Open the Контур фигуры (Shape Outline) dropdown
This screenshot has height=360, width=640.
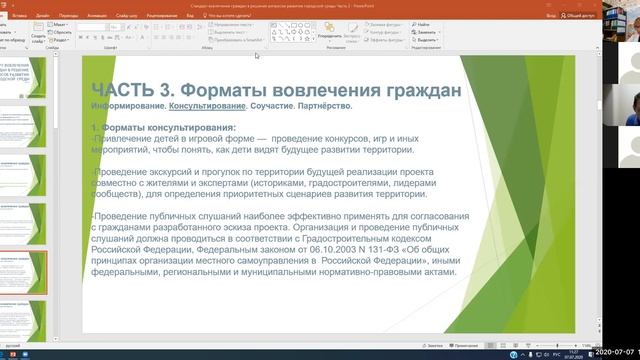click(x=383, y=32)
